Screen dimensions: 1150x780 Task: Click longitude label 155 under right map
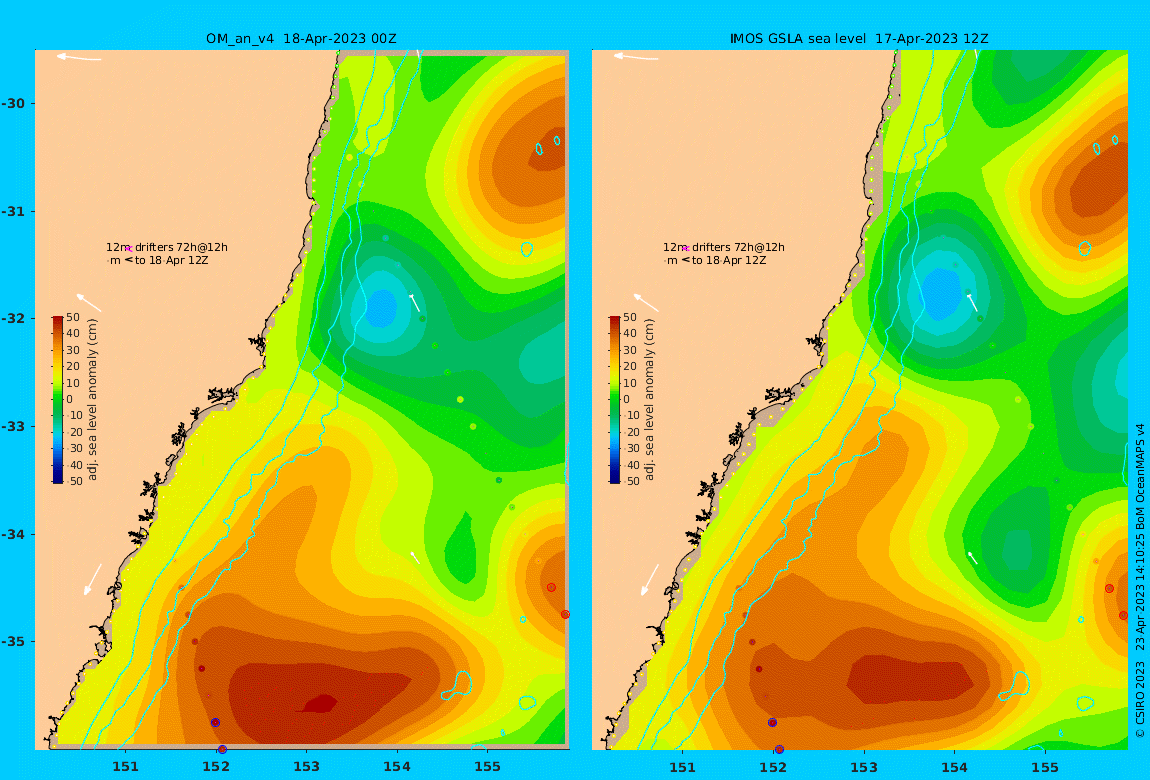pos(1045,767)
